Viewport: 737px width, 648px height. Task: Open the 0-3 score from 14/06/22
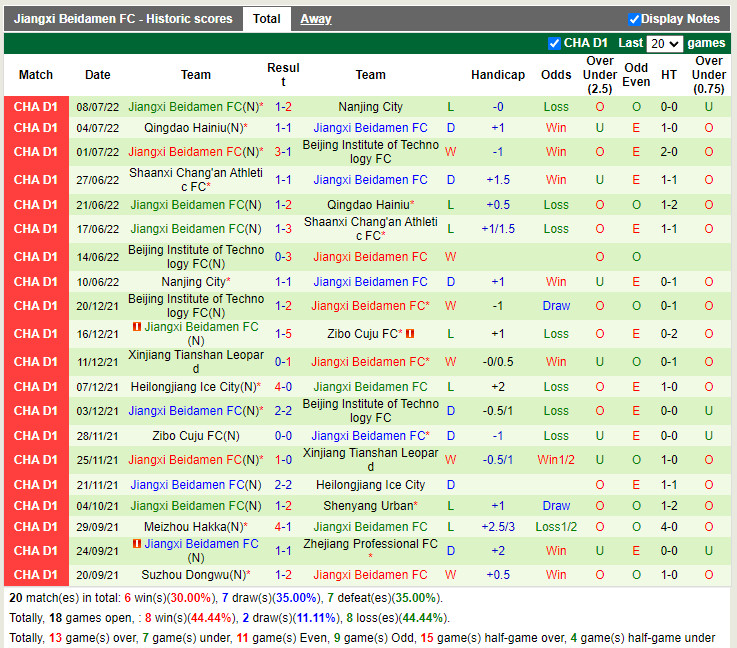pyautogui.click(x=283, y=257)
